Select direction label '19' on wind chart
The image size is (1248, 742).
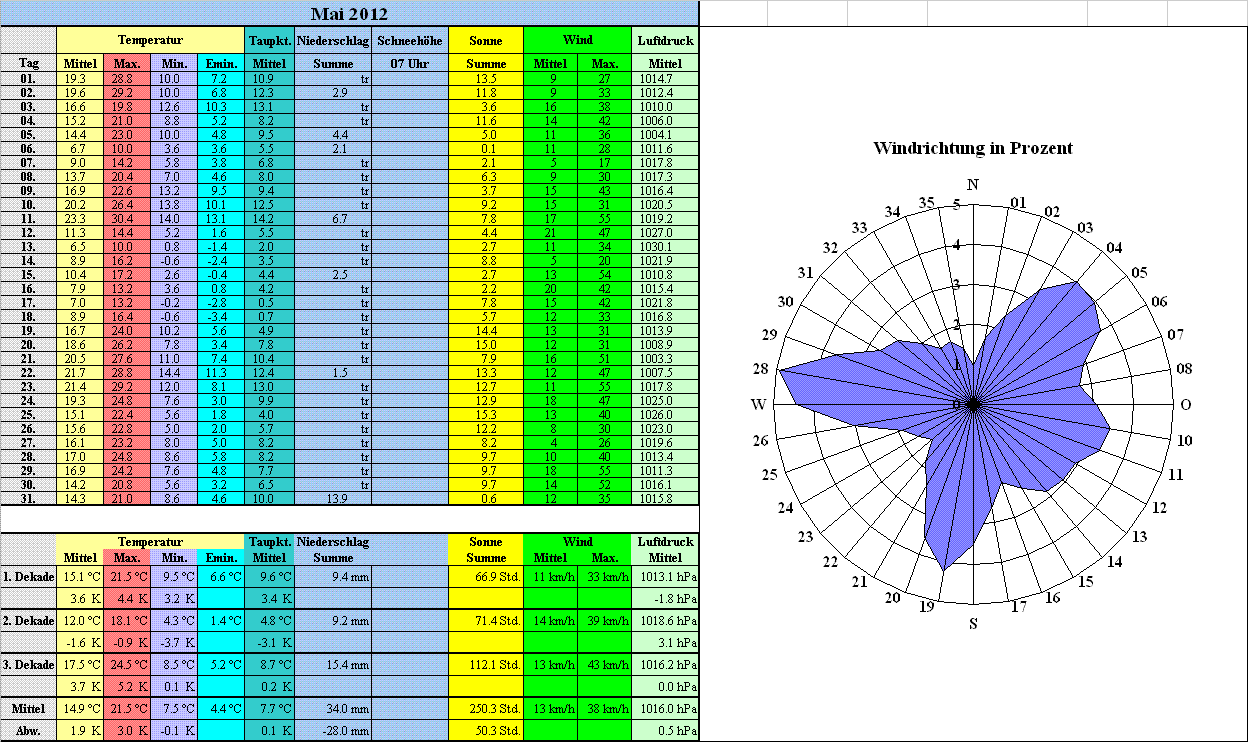(x=927, y=607)
